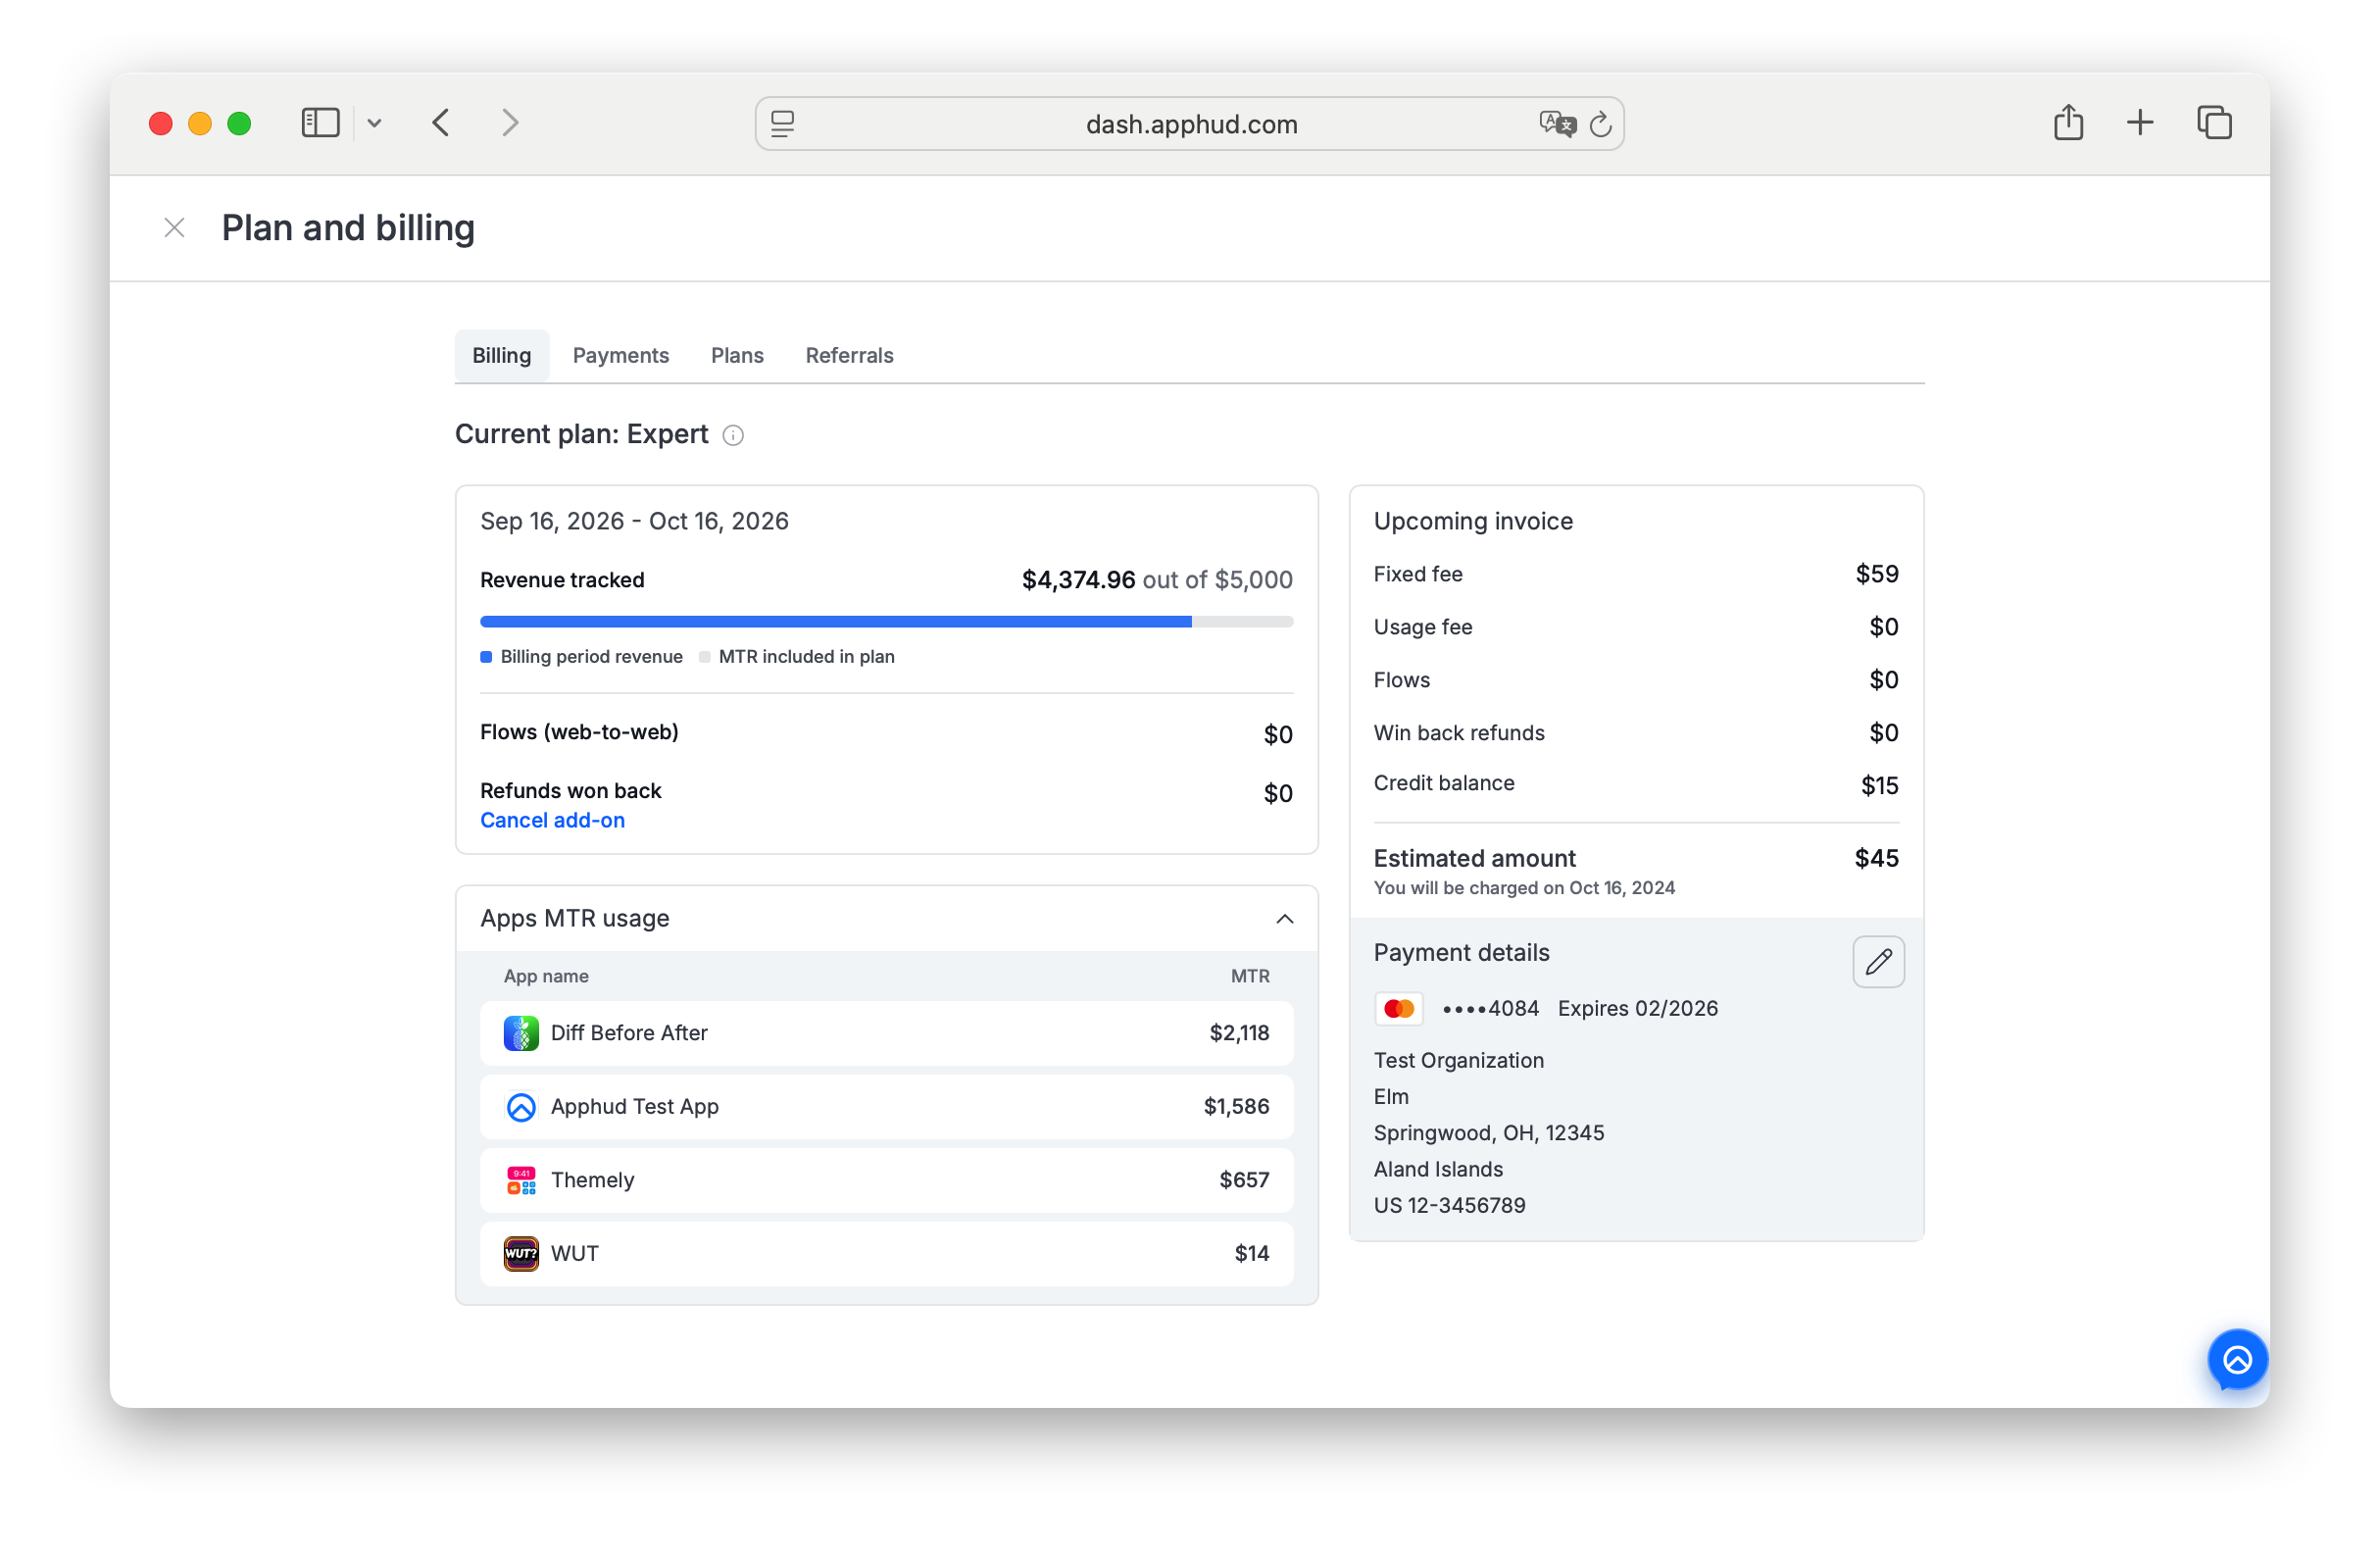2380x1555 pixels.
Task: Click the $14 MTR value
Action: 1252,1253
